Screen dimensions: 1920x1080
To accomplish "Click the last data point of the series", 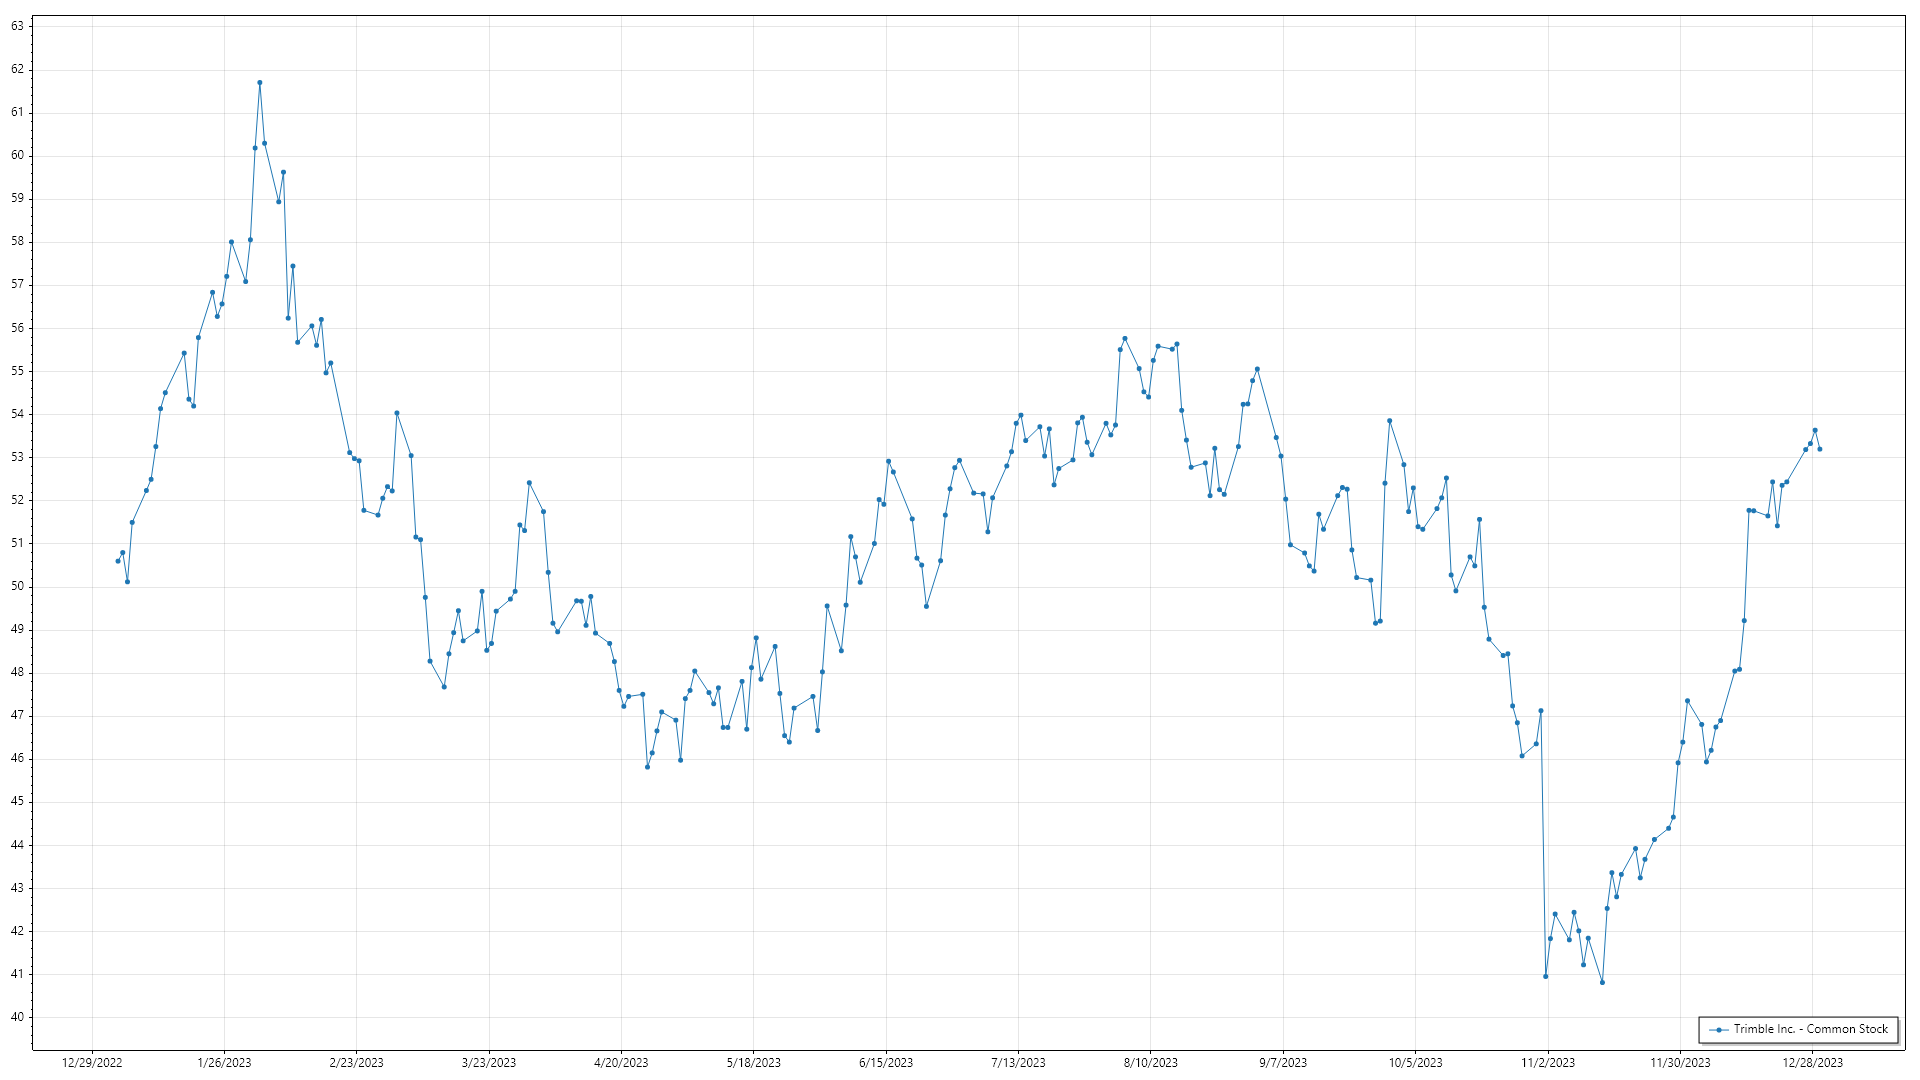I will [x=1819, y=449].
